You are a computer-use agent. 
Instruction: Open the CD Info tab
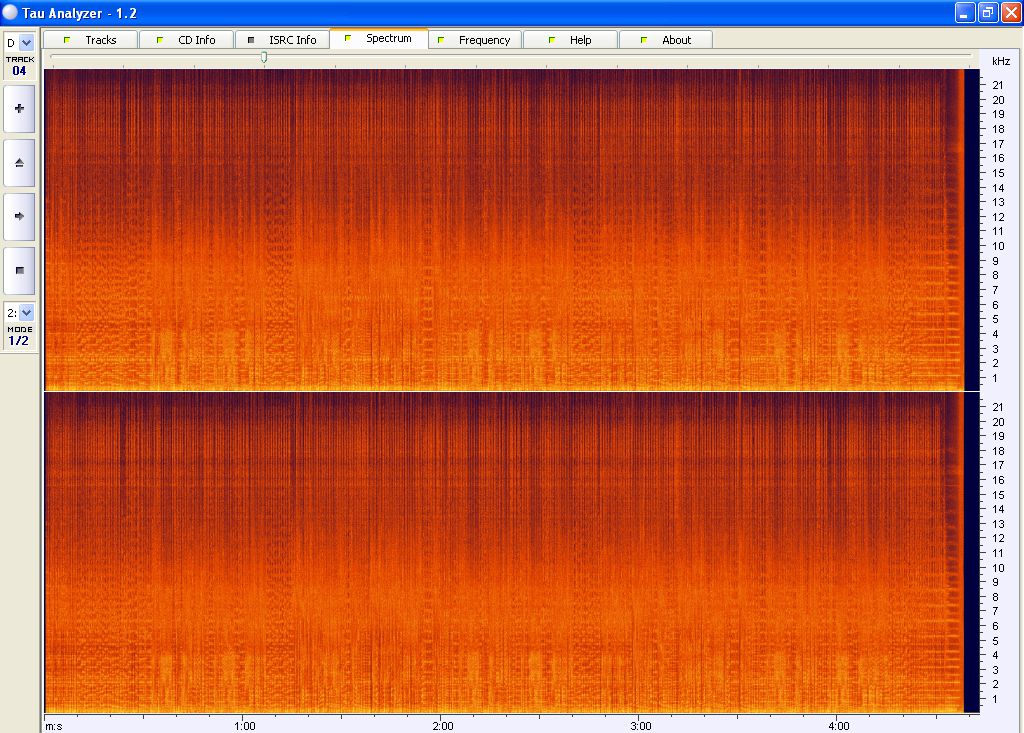point(186,40)
